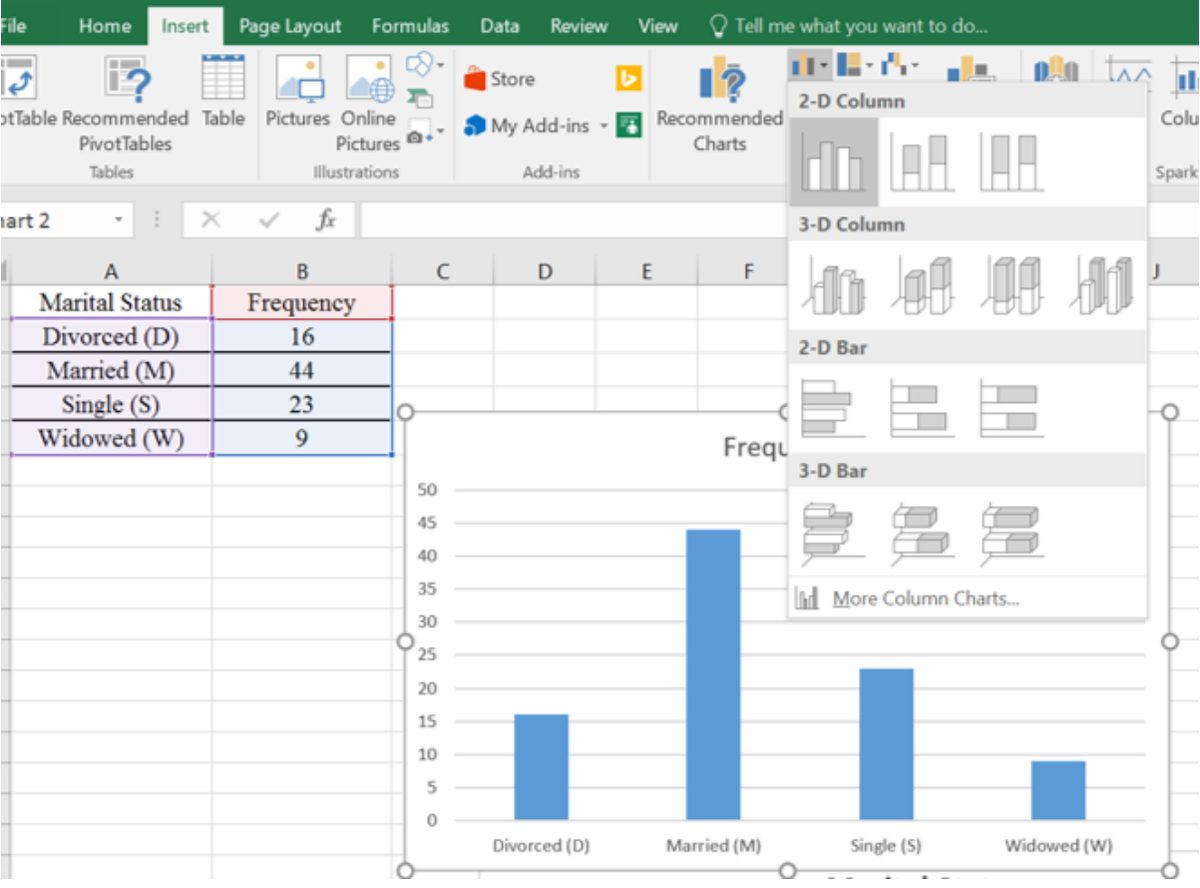This screenshot has height=888, width=1200.
Task: Click the Recommended Charts button
Action: point(720,104)
